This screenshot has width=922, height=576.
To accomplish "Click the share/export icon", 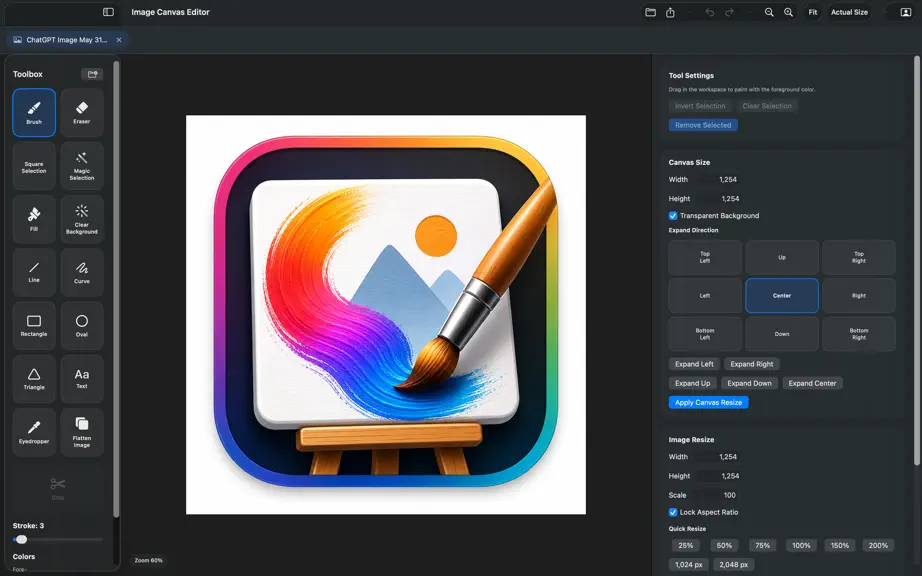I will point(670,12).
